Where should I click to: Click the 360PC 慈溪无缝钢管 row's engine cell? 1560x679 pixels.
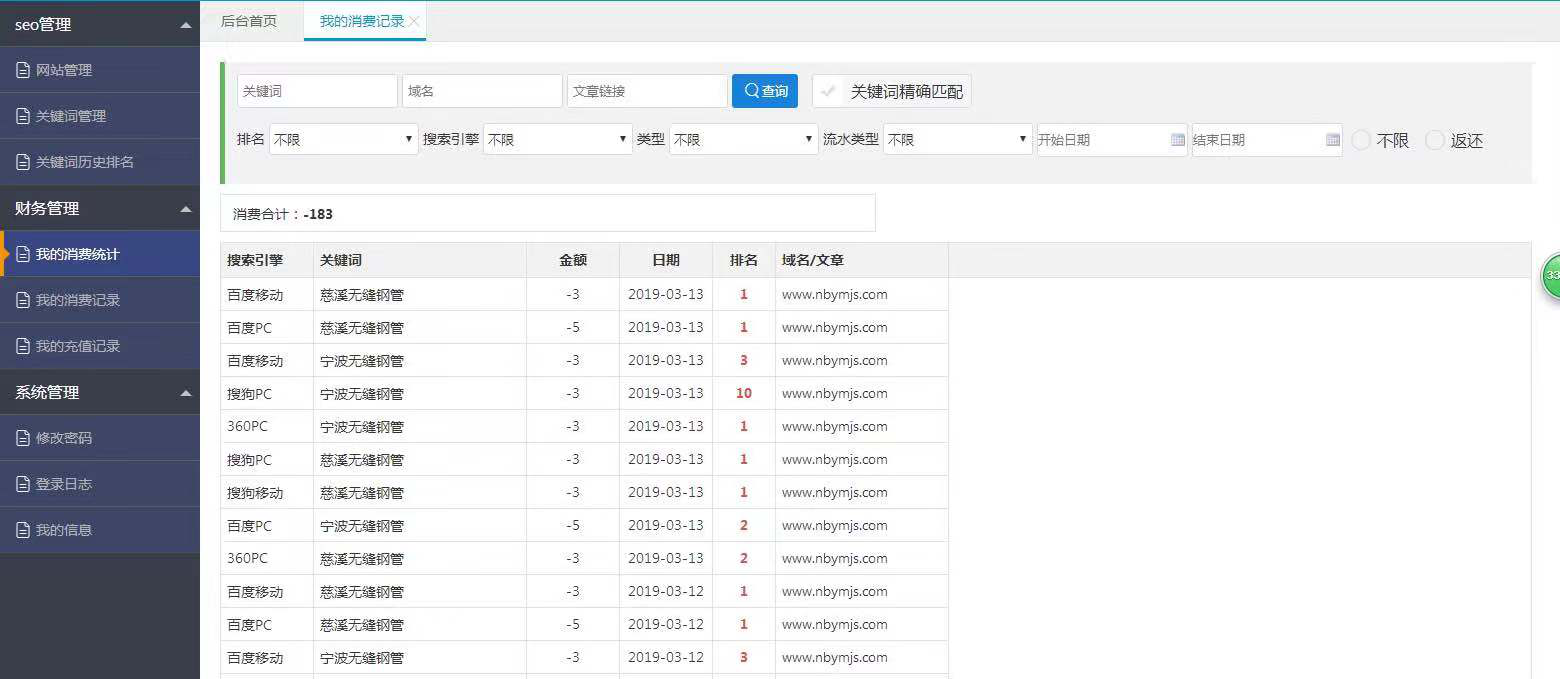[267, 559]
